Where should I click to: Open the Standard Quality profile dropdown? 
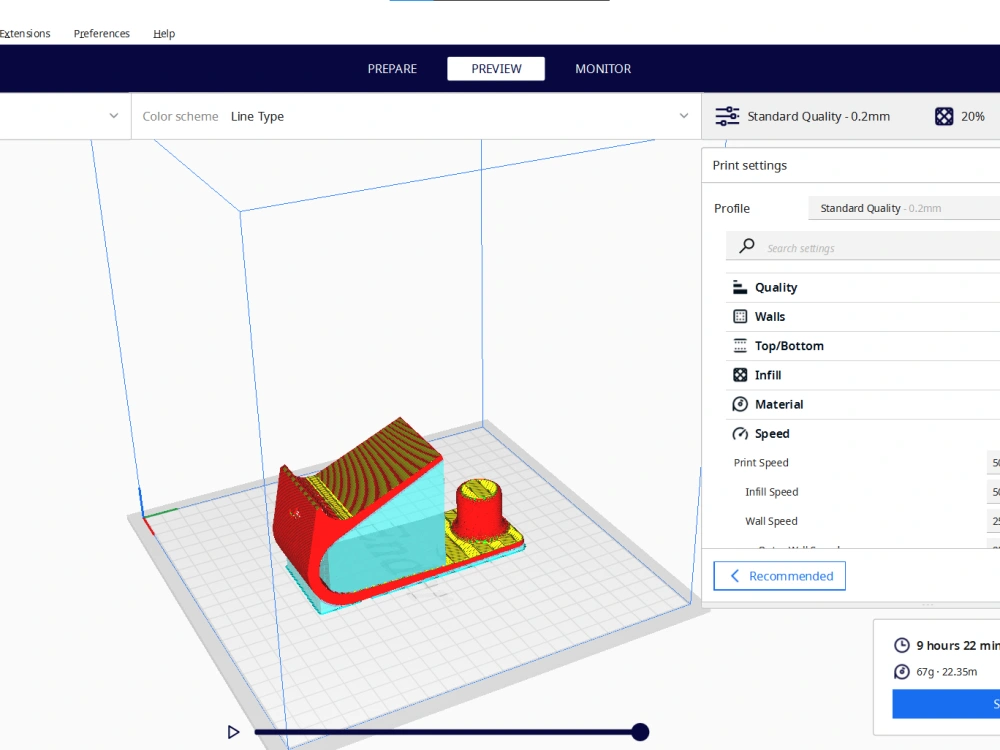(x=904, y=208)
